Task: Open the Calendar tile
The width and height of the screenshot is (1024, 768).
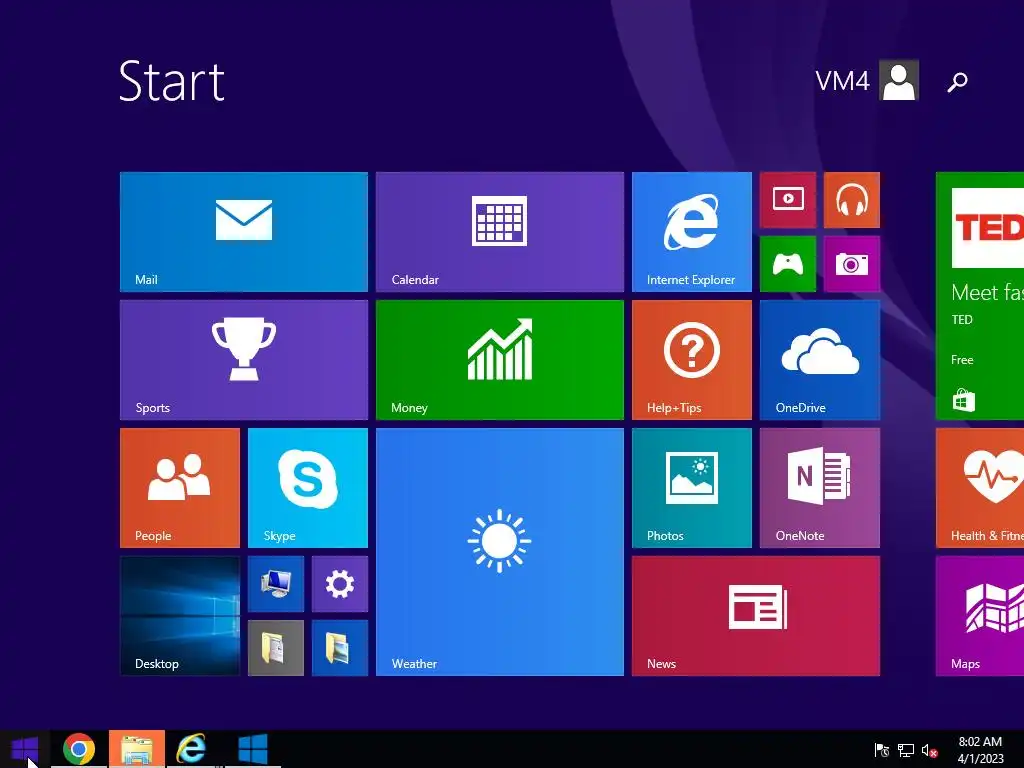Action: 500,232
